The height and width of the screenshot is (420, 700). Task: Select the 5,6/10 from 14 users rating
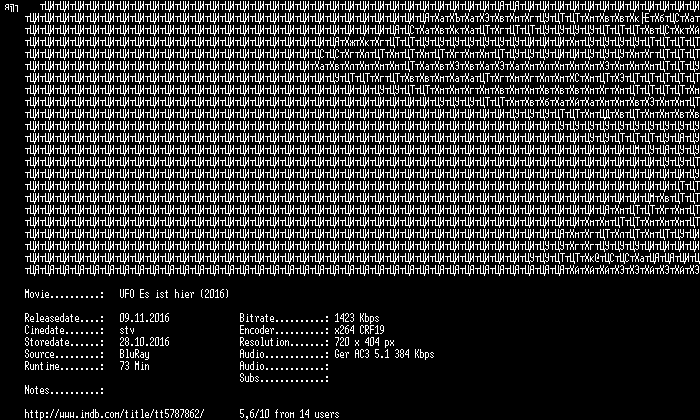(289, 414)
